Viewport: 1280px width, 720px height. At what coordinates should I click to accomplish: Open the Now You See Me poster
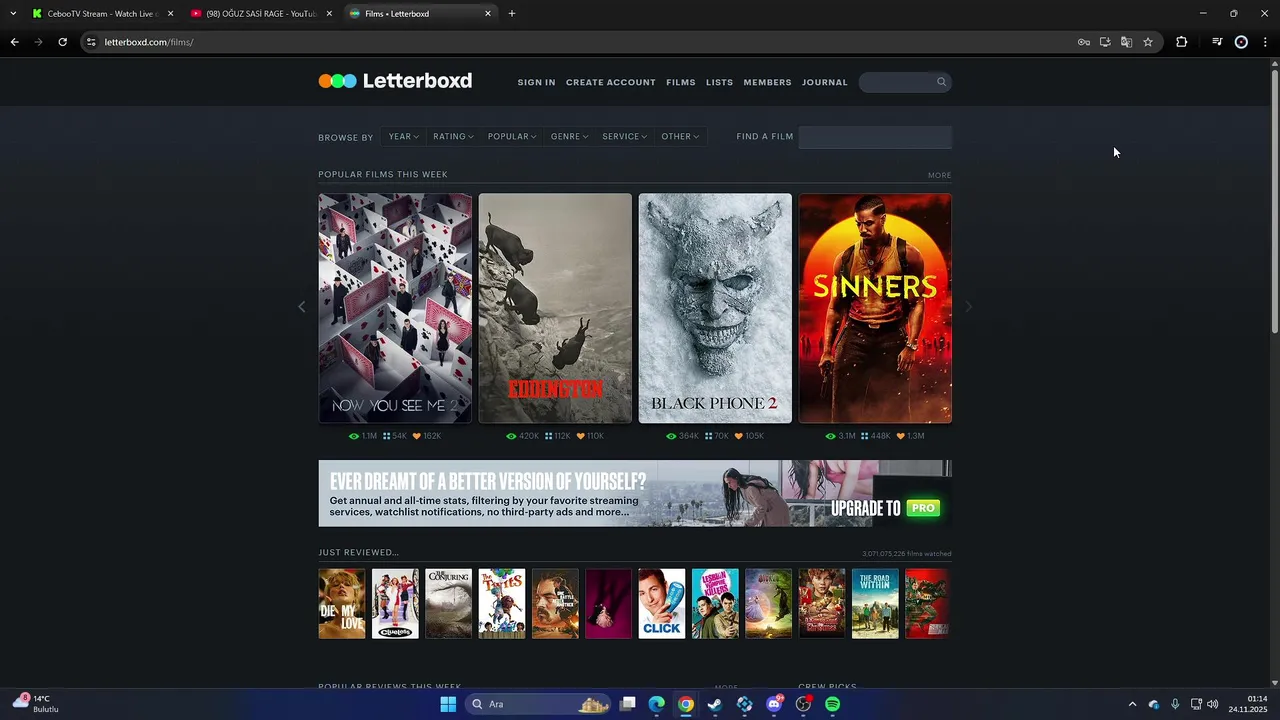[x=395, y=308]
